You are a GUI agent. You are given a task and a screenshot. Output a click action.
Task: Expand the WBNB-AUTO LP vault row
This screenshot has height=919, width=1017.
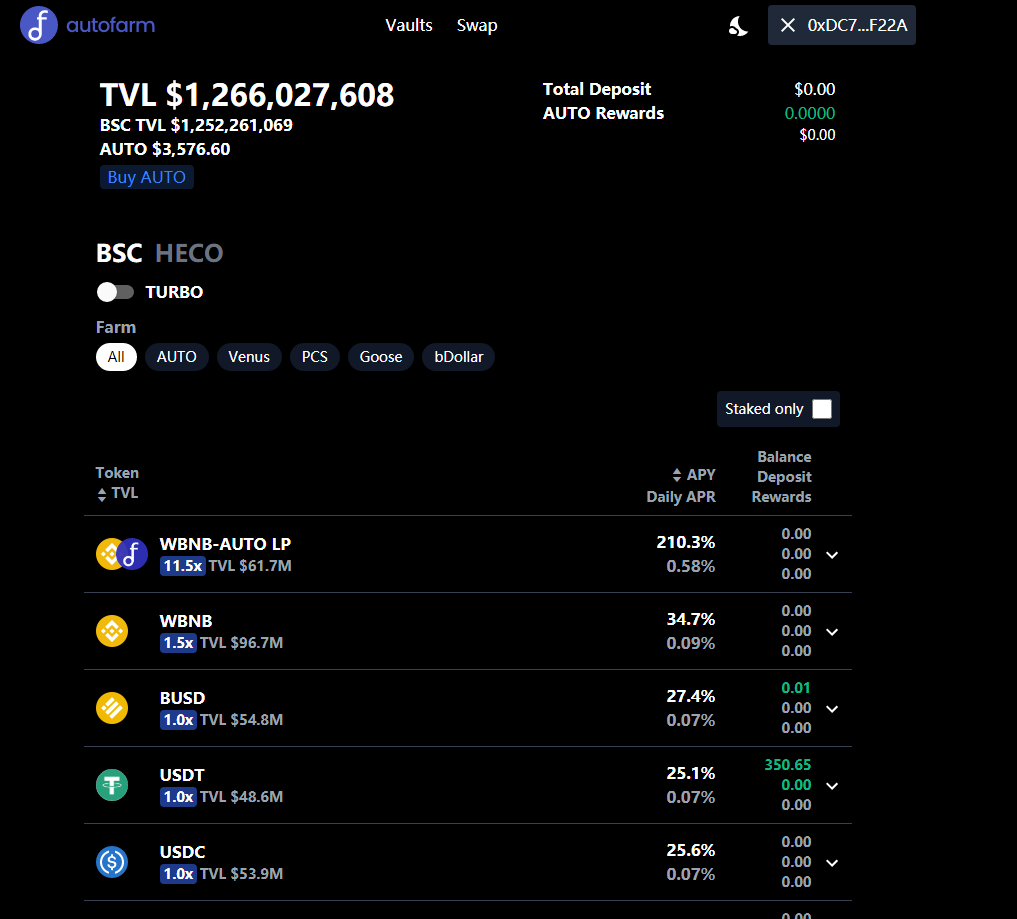pyautogui.click(x=832, y=555)
